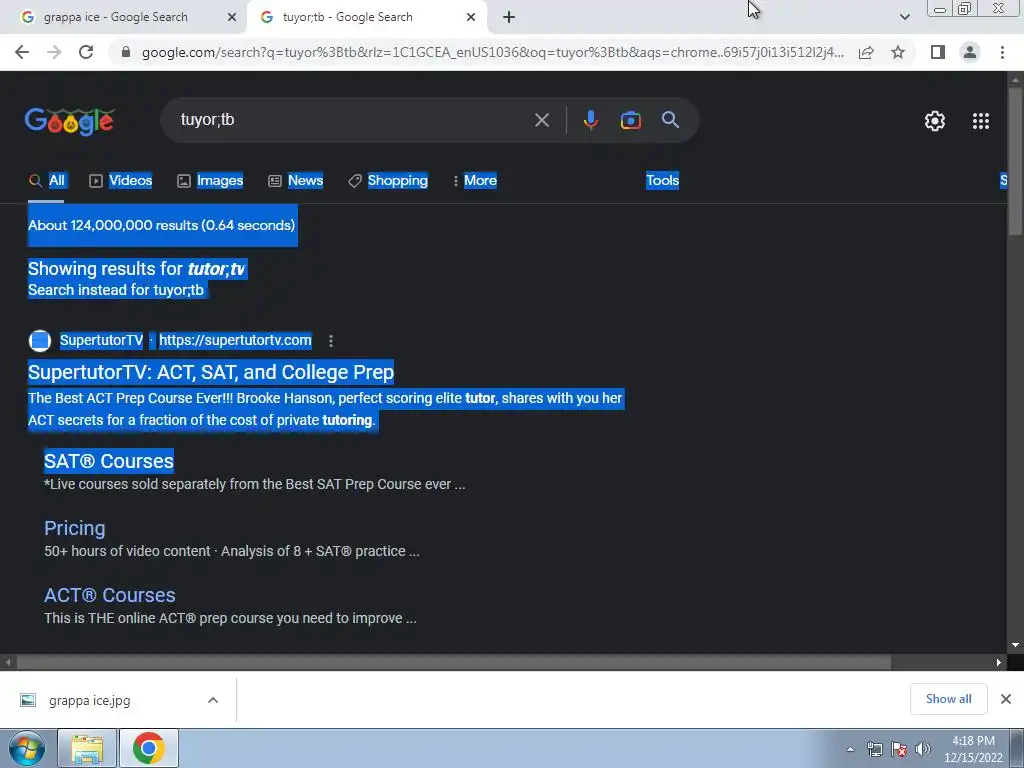Open the tab search dropdown
Viewport: 1024px width, 768px height.
click(x=904, y=17)
